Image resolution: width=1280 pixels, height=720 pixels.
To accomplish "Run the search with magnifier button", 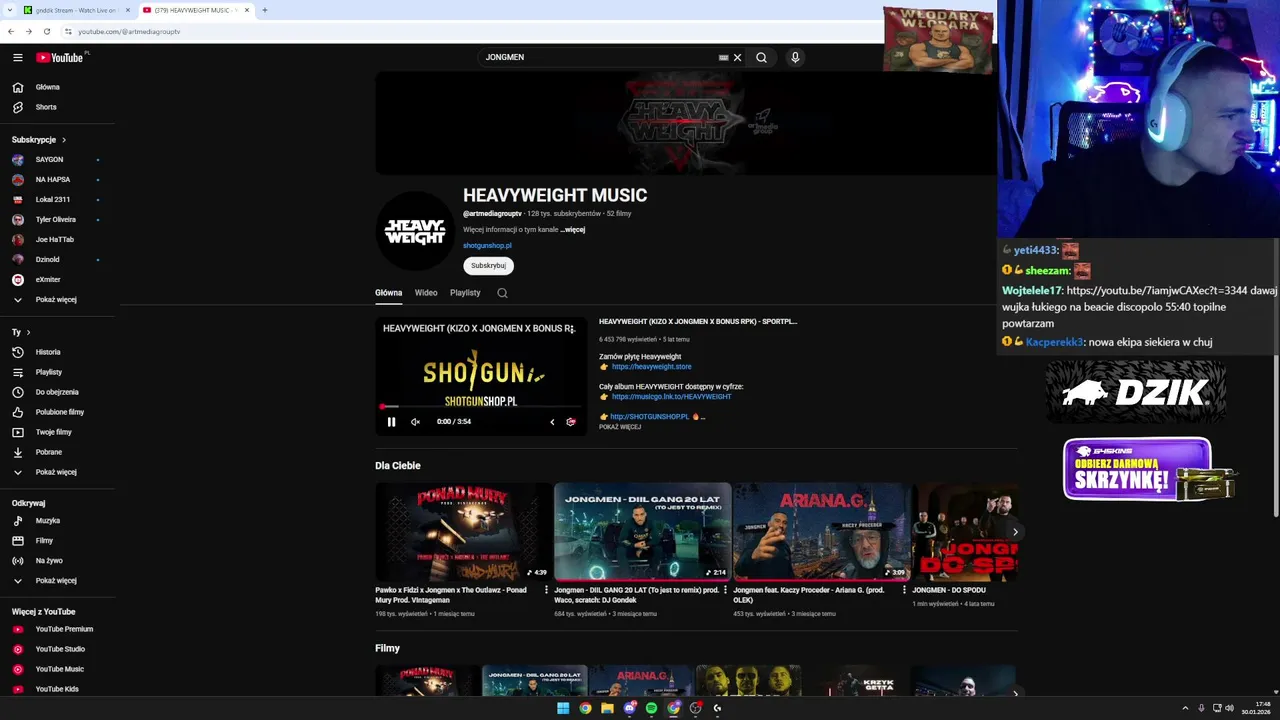I will tap(761, 58).
